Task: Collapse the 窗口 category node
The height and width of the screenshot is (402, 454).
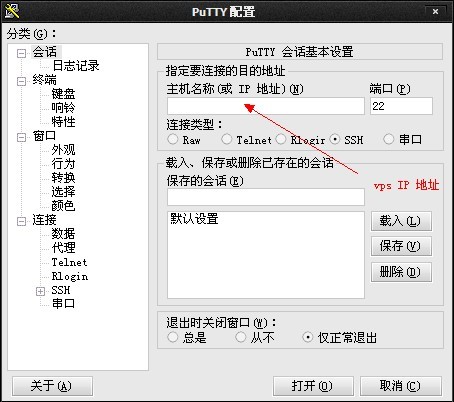Action: (x=21, y=137)
